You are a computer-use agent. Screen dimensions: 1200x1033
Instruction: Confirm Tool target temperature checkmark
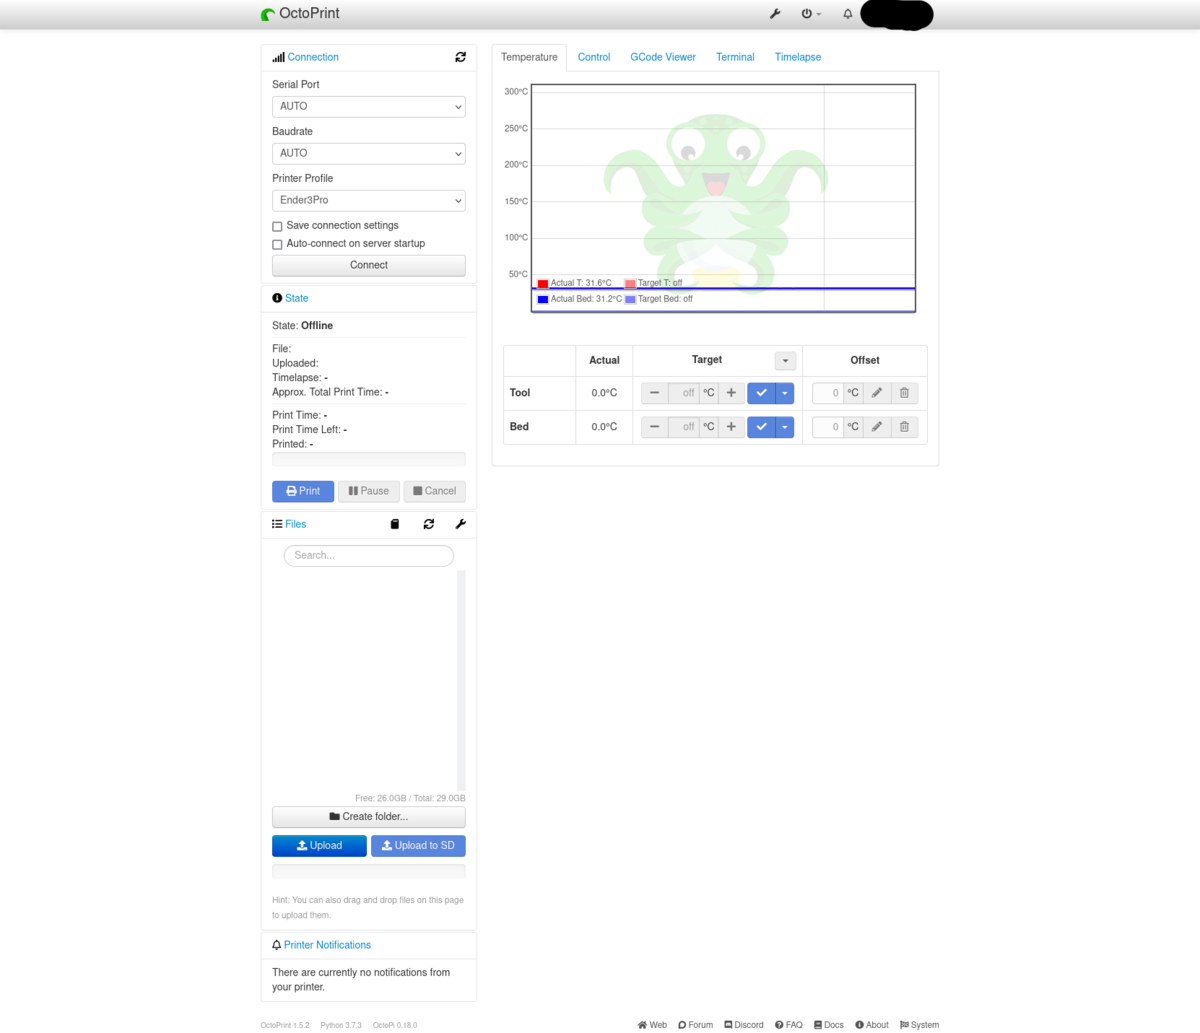coord(762,393)
